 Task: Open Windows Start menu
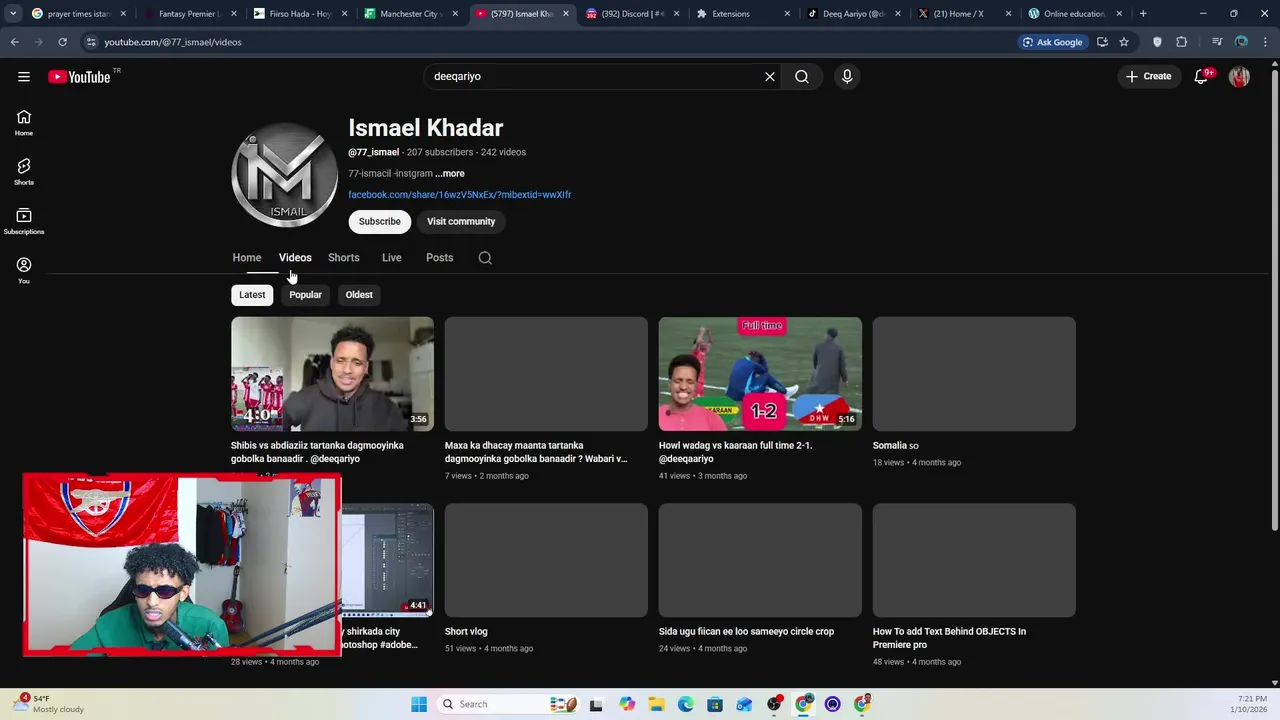418,704
